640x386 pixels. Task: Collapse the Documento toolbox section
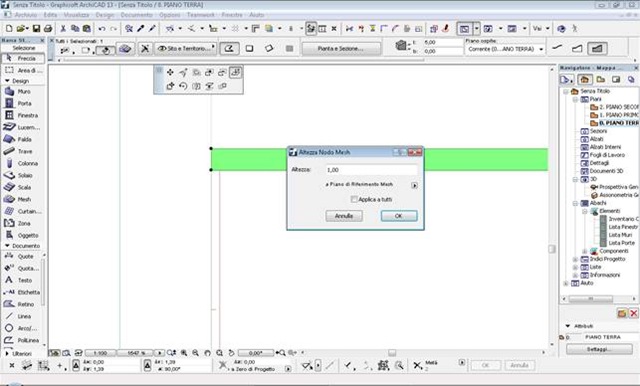point(7,246)
